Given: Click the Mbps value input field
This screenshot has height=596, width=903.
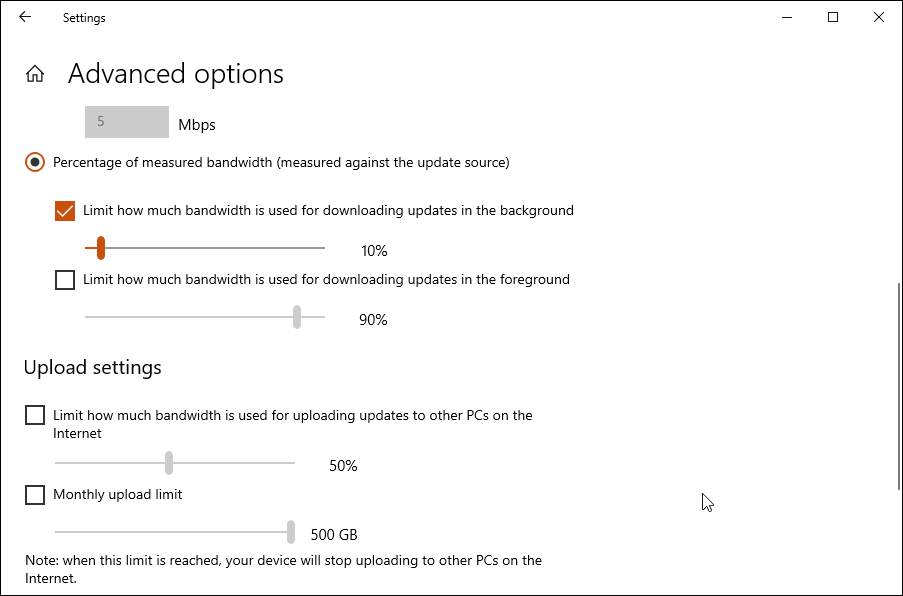Looking at the screenshot, I should 127,122.
